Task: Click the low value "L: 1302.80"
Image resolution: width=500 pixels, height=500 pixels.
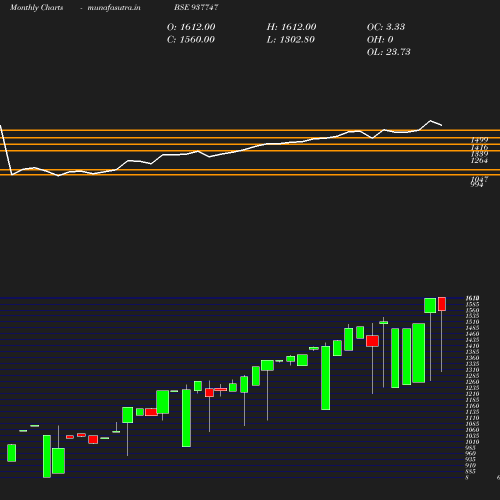Action: tap(291, 39)
